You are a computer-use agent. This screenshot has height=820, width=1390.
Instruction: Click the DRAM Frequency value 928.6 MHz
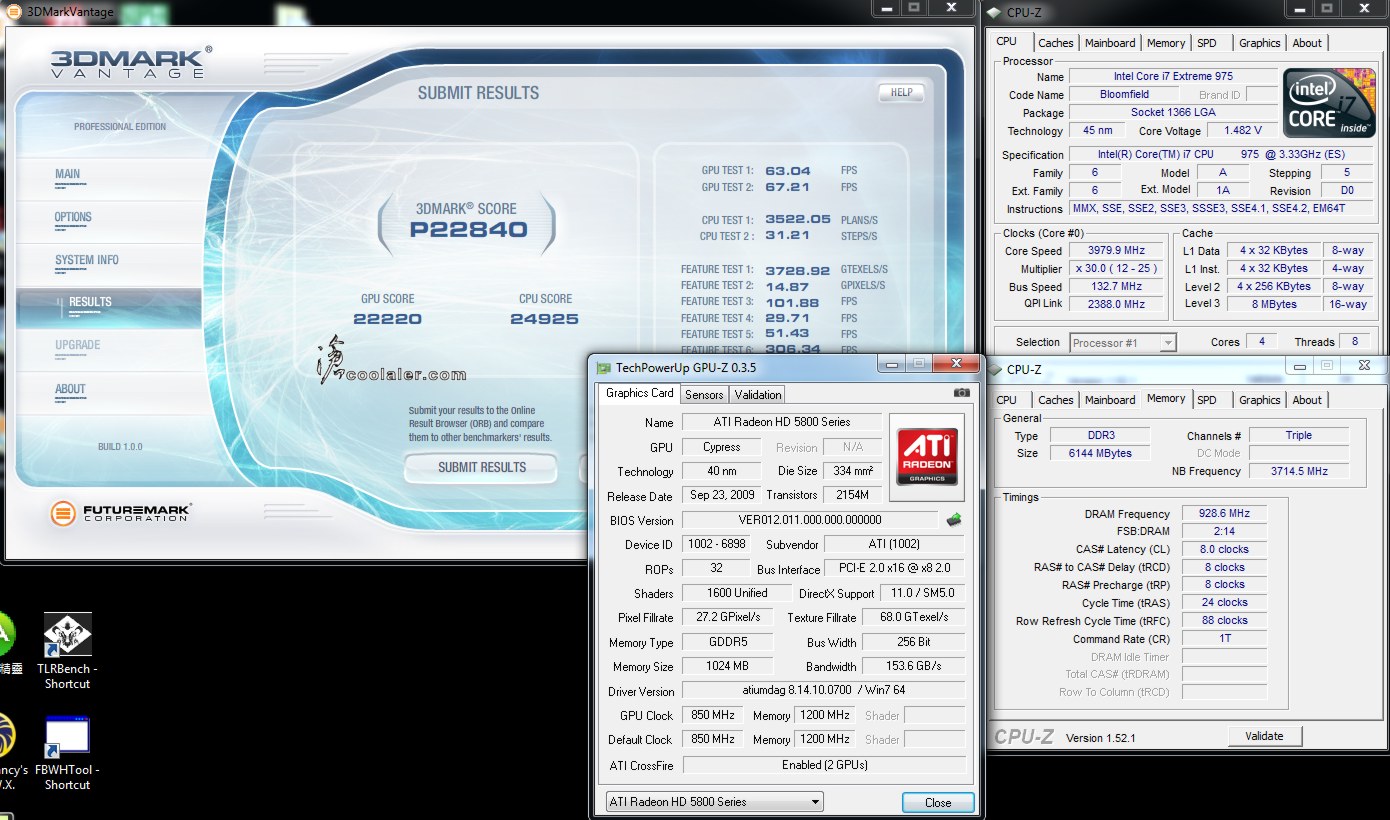1224,514
